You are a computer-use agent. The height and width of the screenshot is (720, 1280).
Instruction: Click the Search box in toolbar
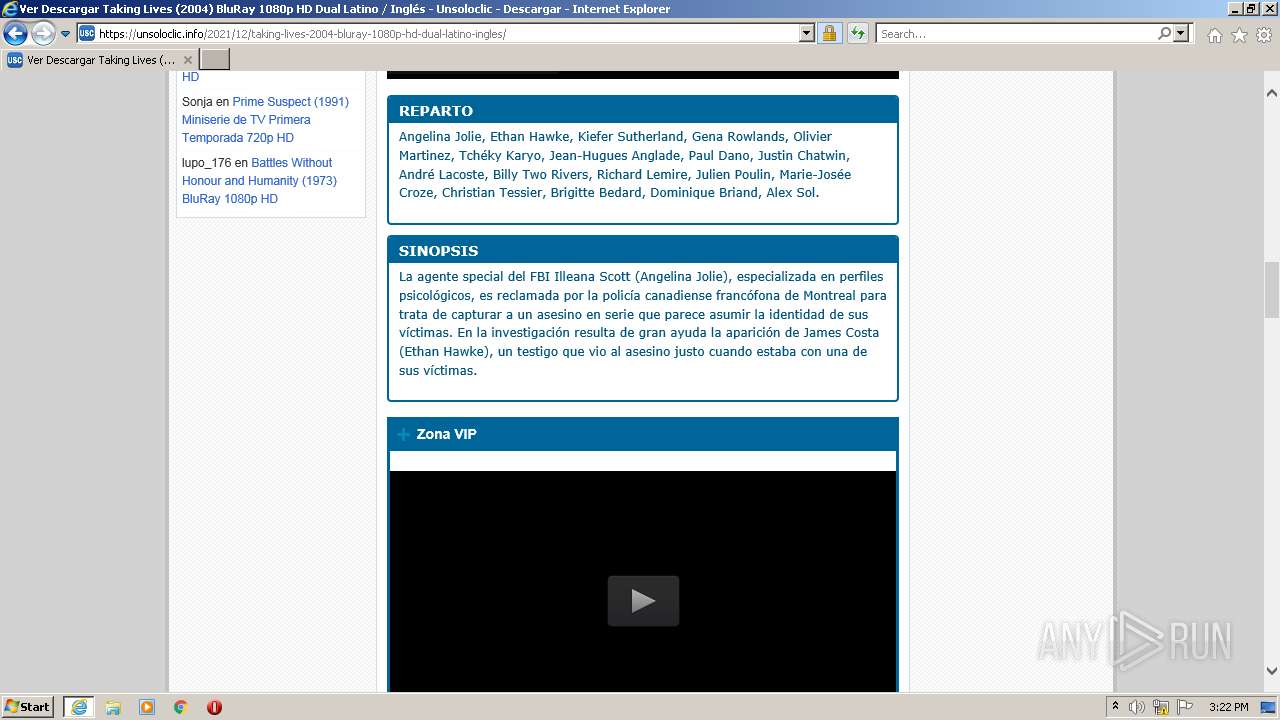coord(1016,34)
